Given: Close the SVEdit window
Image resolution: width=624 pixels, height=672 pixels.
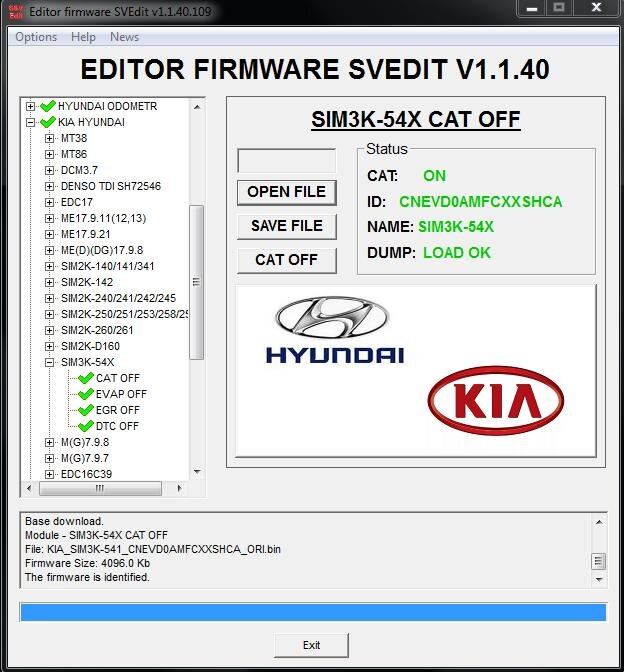Looking at the screenshot, I should [x=596, y=8].
